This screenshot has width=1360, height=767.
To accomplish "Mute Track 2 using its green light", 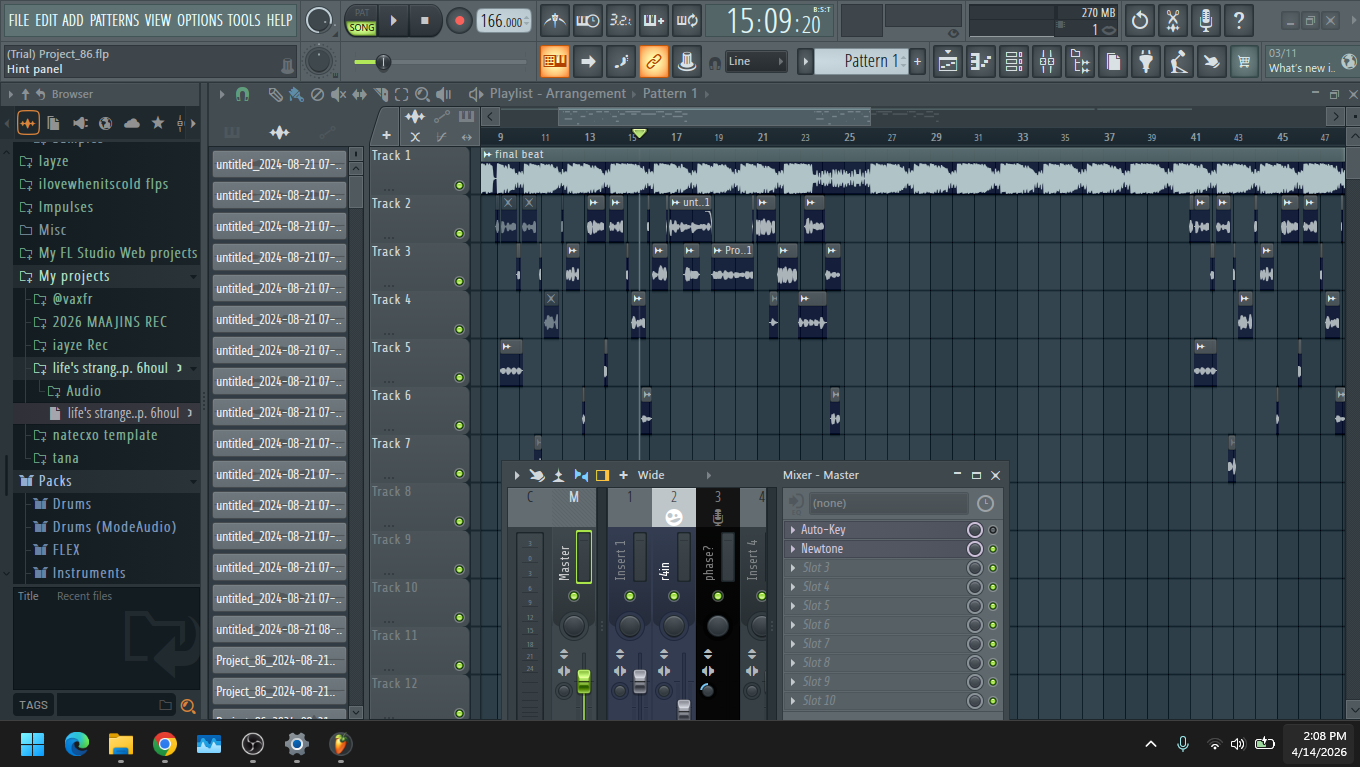I will [459, 234].
